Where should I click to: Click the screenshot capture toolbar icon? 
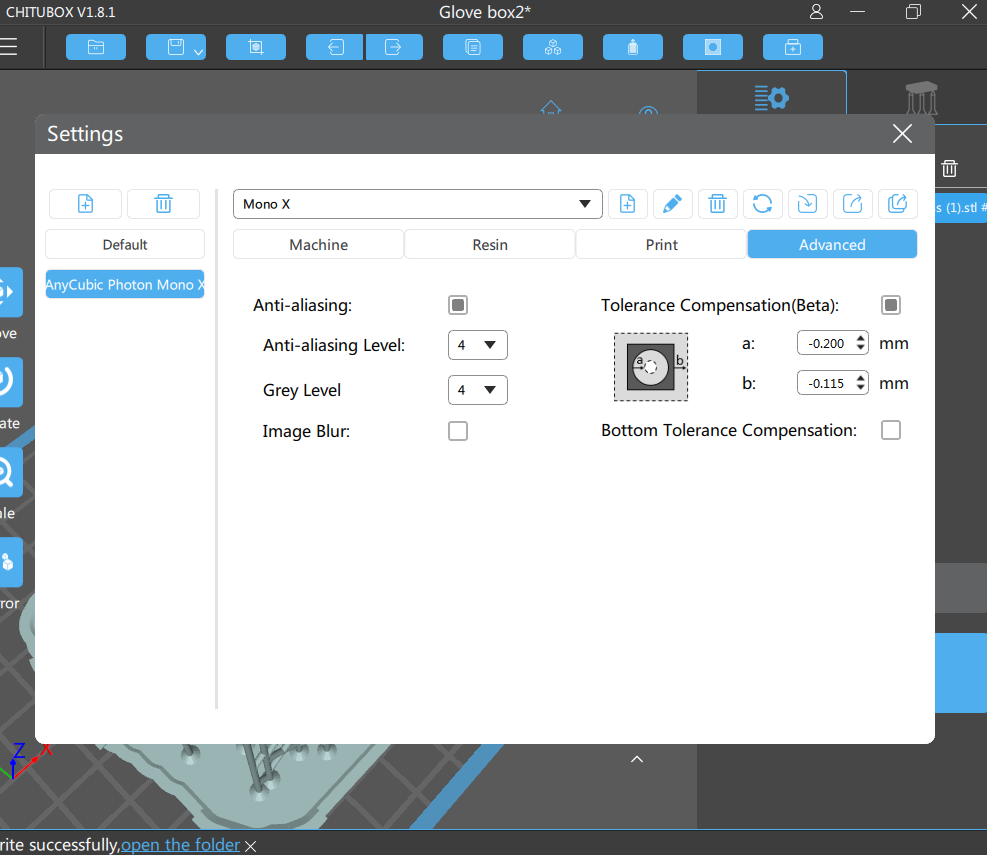point(256,47)
